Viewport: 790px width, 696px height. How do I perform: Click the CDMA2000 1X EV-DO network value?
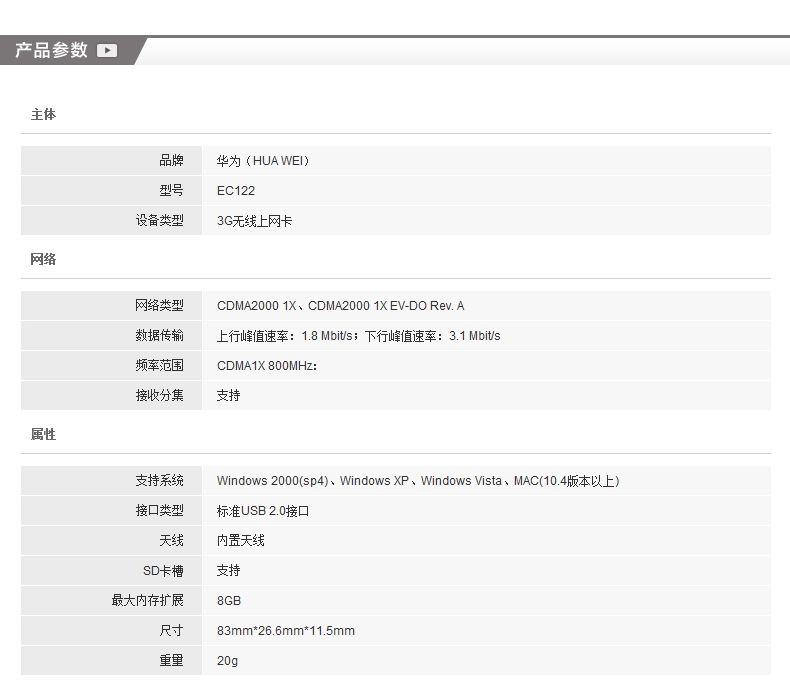click(340, 306)
